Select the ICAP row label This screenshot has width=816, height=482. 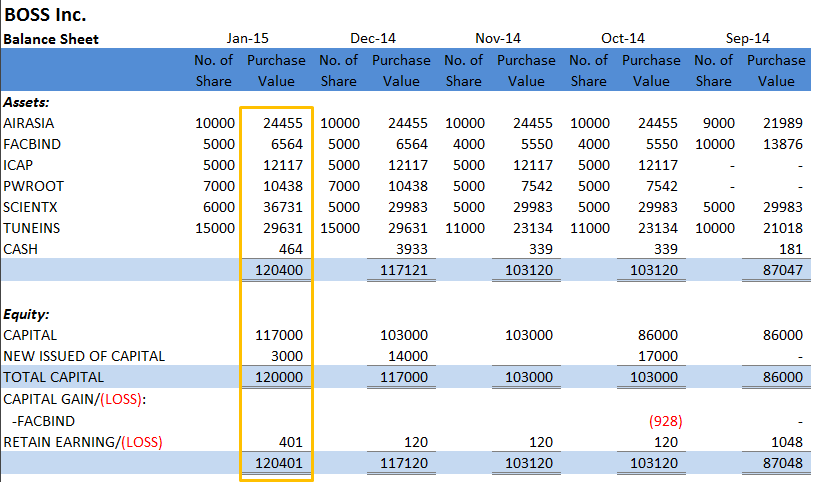[18, 165]
